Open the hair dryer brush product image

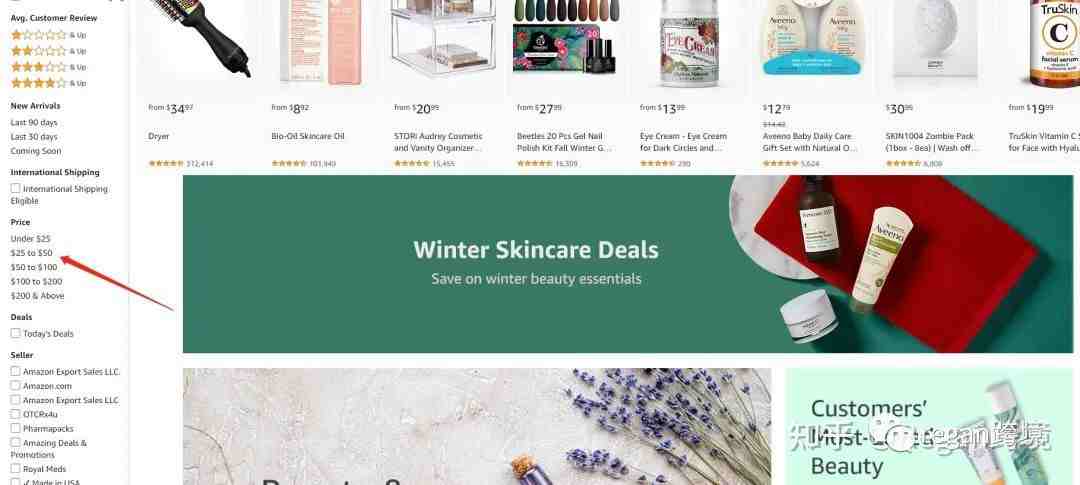(x=199, y=43)
